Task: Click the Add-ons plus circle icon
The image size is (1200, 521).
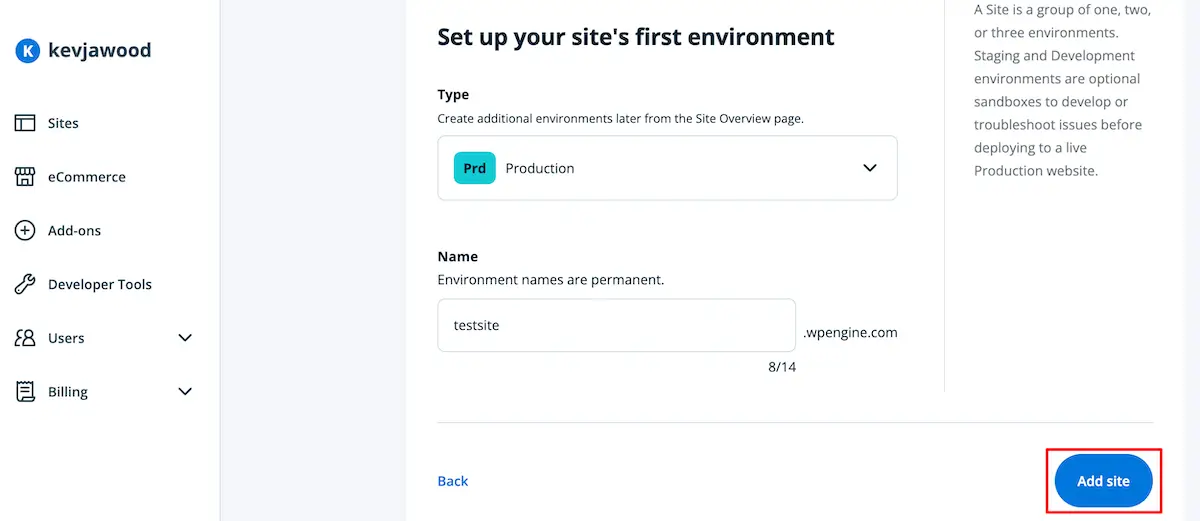Action: click(25, 231)
